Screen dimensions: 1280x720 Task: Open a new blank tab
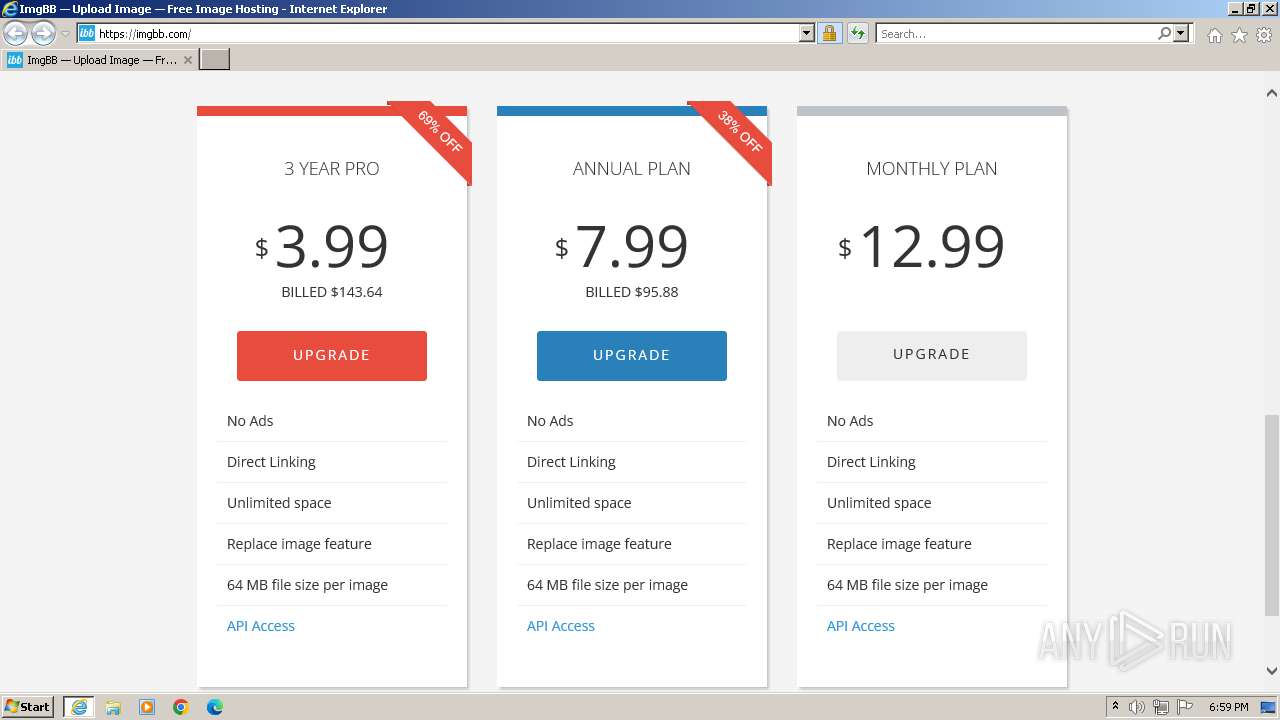pos(215,60)
